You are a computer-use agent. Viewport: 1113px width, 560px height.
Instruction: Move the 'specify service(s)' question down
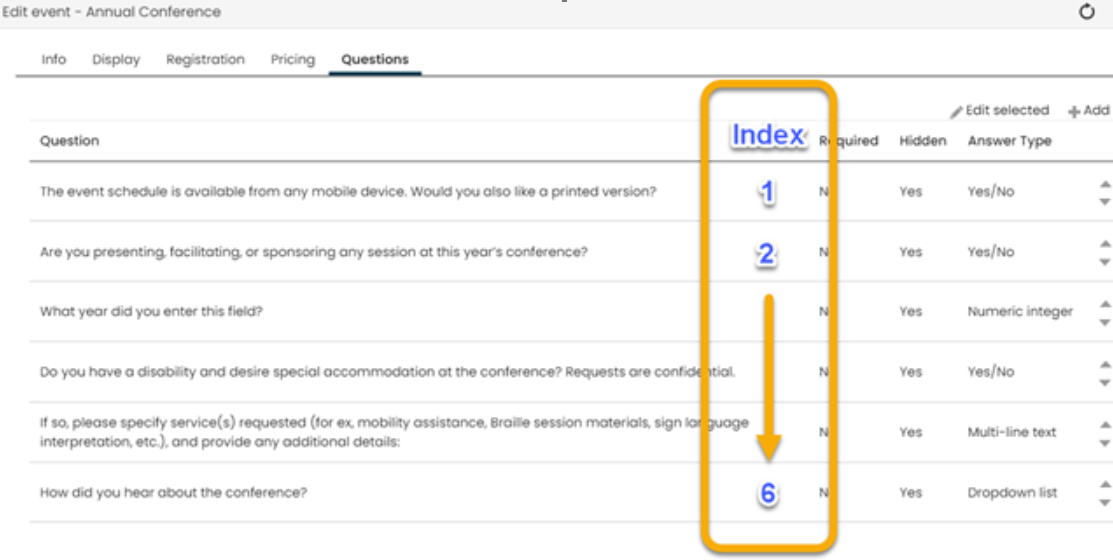1104,442
